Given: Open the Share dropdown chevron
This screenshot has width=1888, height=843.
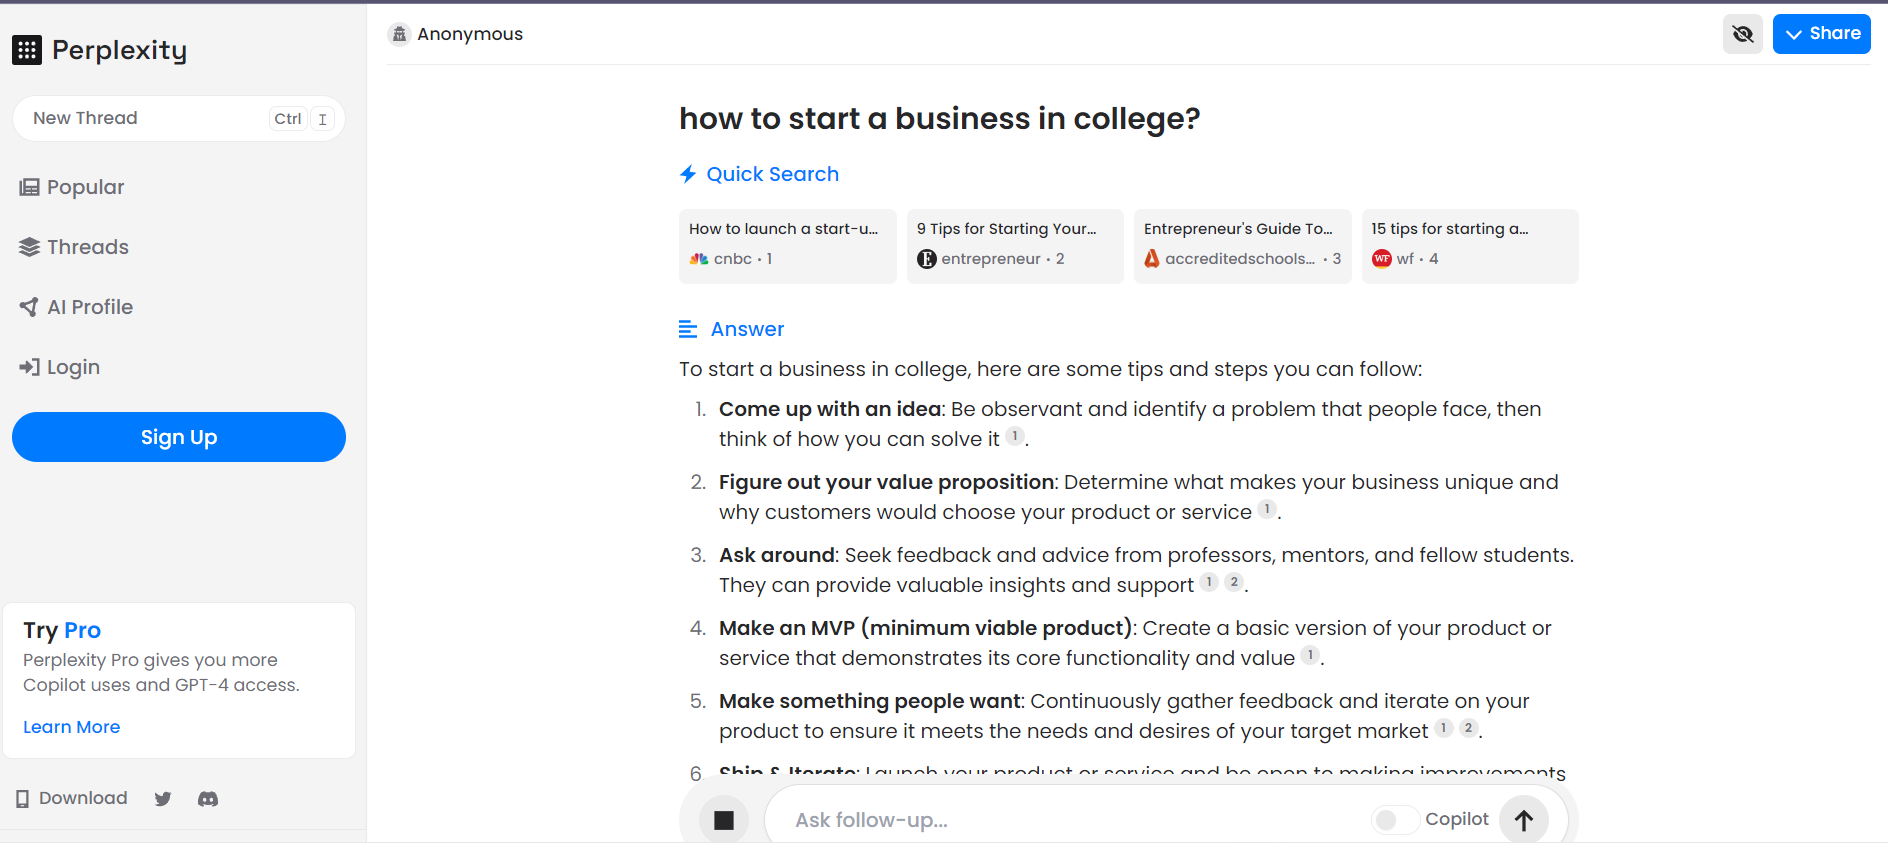Looking at the screenshot, I should (x=1794, y=33).
